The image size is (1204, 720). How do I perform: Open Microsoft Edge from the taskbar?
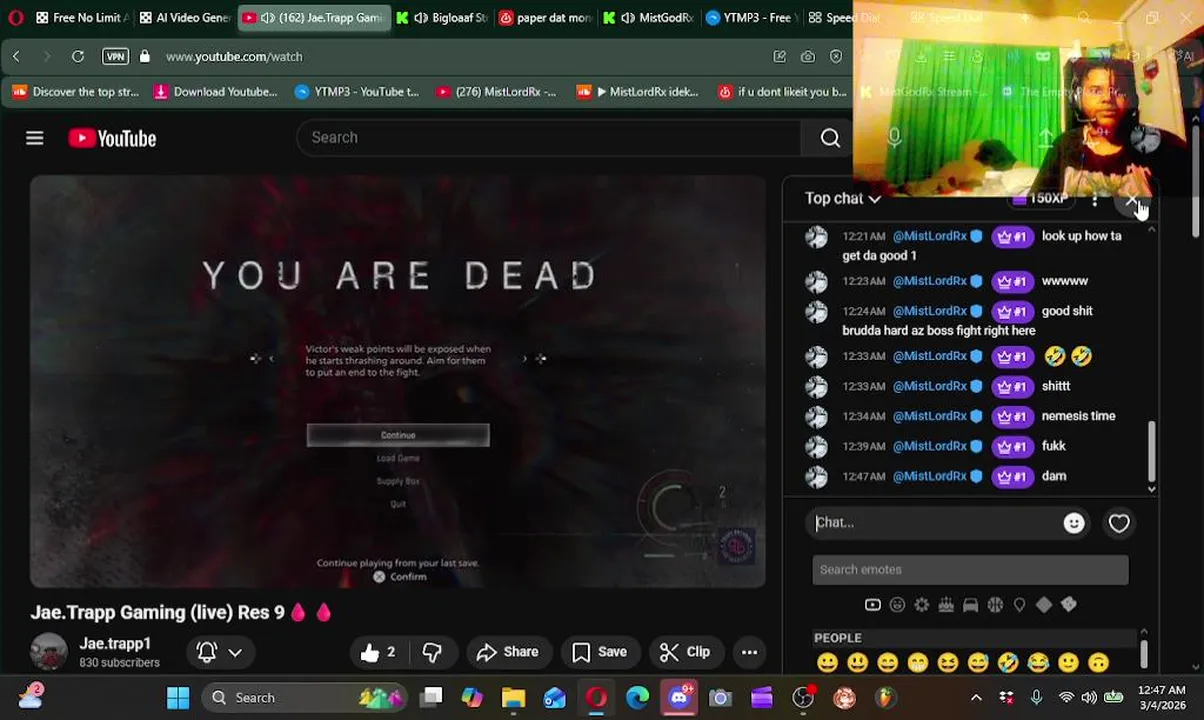pos(637,698)
